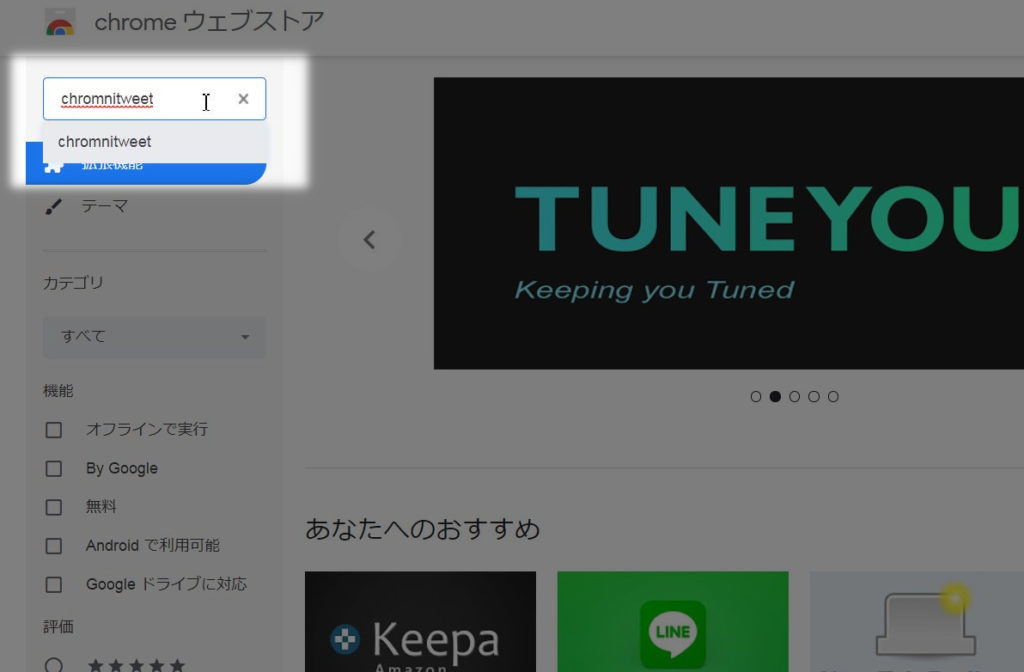Click the カテゴリ section label
1024x672 pixels.
pos(73,283)
